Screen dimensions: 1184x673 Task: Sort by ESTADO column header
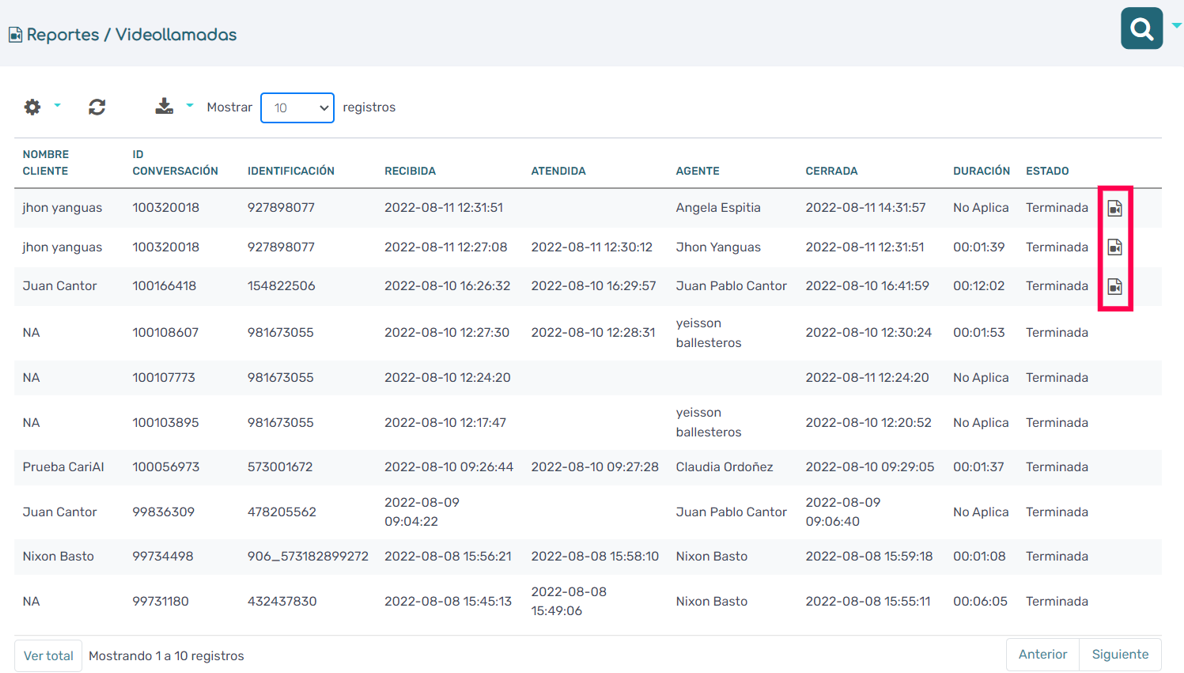tap(1047, 171)
